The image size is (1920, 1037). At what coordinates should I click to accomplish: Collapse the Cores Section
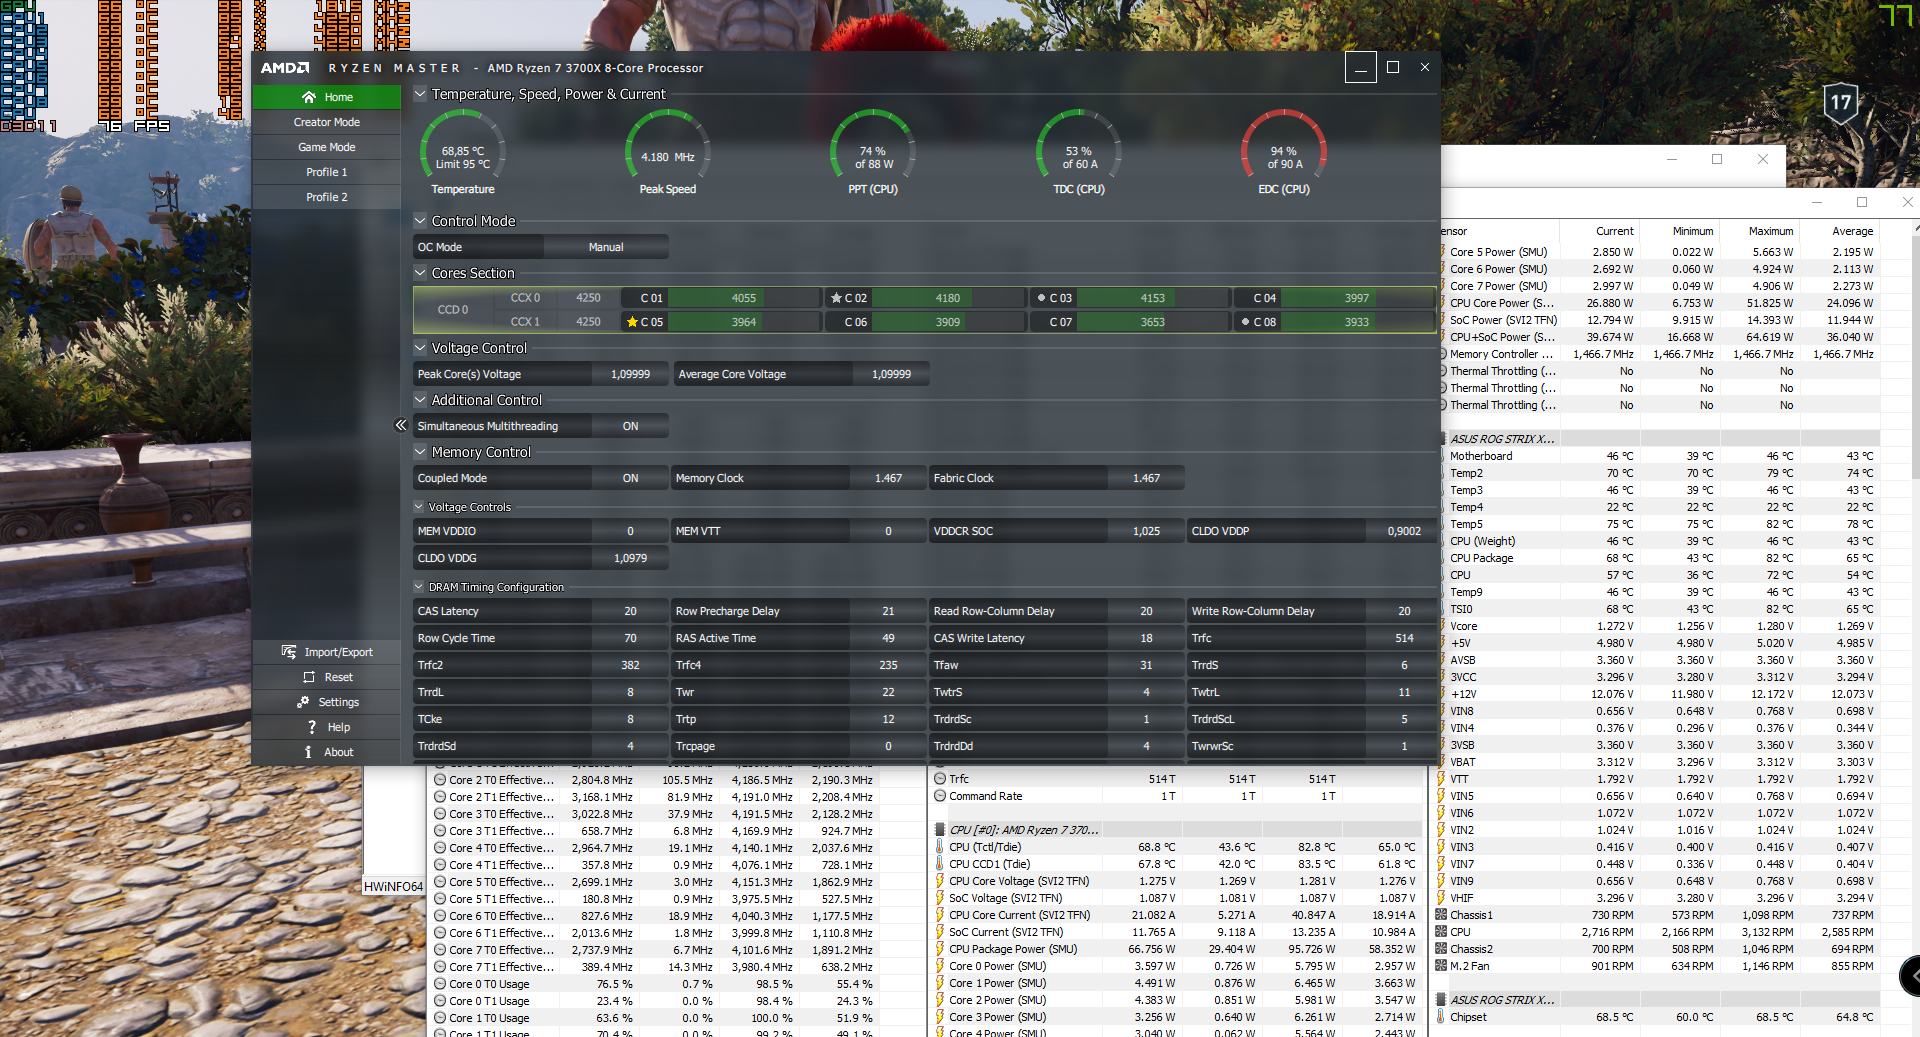(x=421, y=273)
